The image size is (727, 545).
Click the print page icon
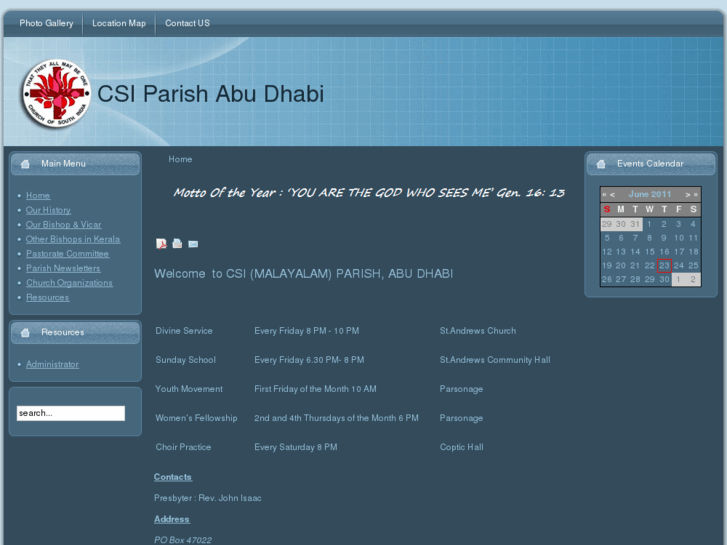177,244
